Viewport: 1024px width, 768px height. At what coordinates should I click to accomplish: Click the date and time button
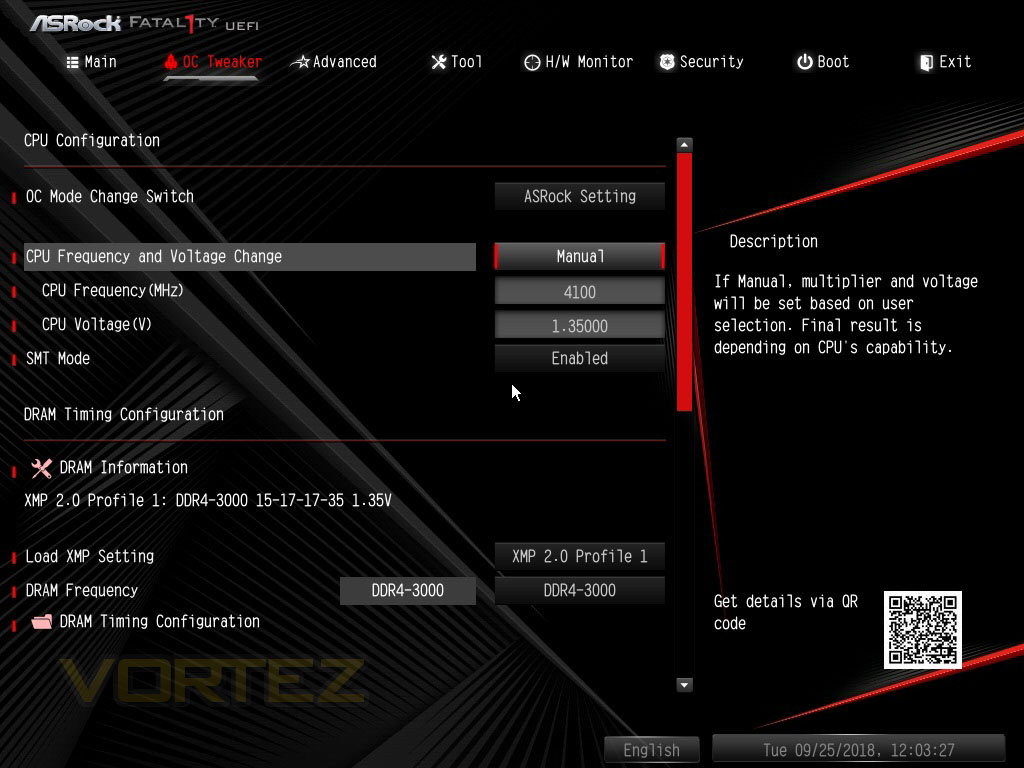coord(858,750)
